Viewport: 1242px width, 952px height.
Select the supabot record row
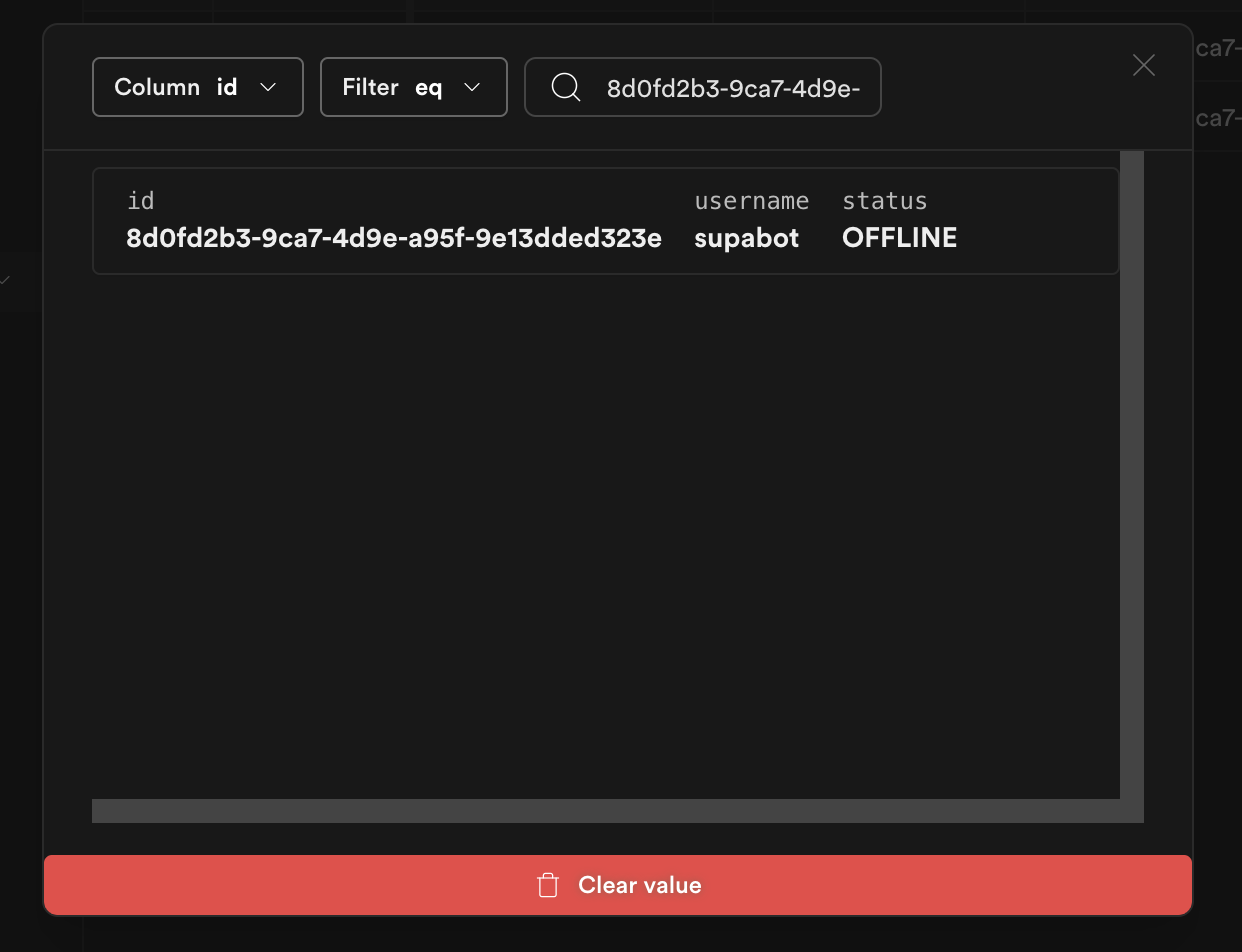pyautogui.click(x=605, y=221)
